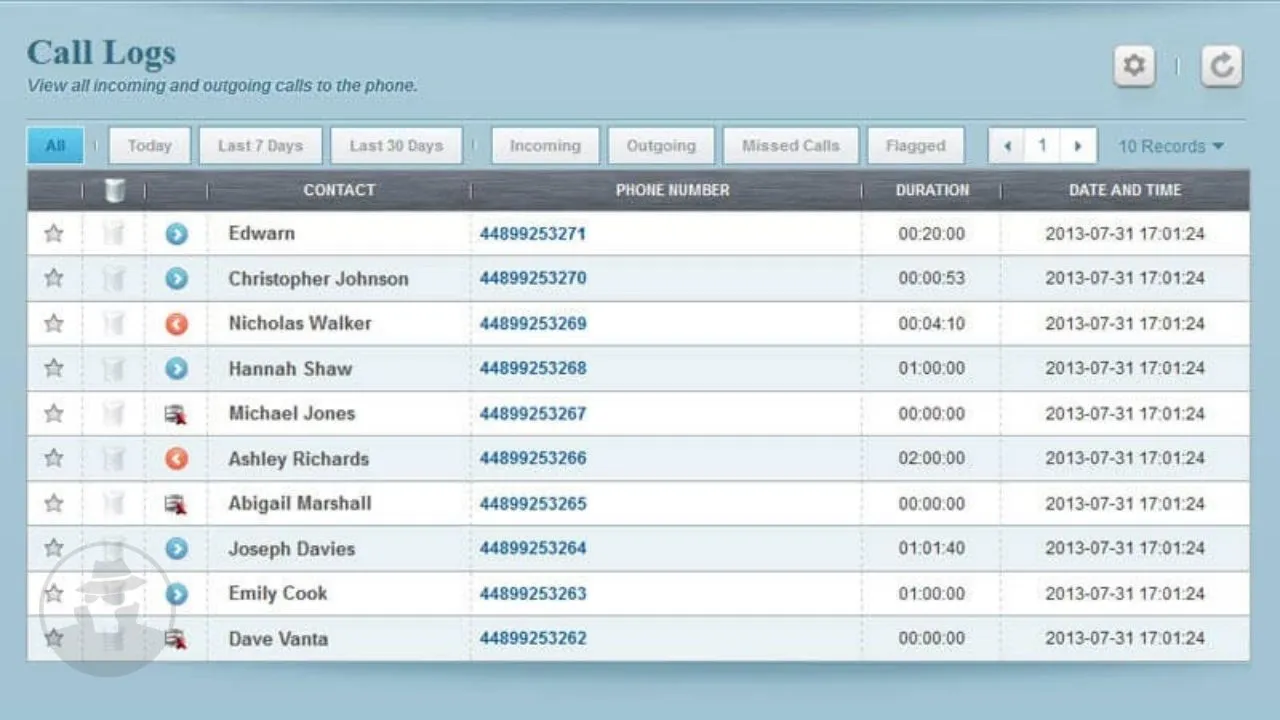Show Flagged calls only
The width and height of the screenshot is (1280, 720).
click(x=915, y=146)
